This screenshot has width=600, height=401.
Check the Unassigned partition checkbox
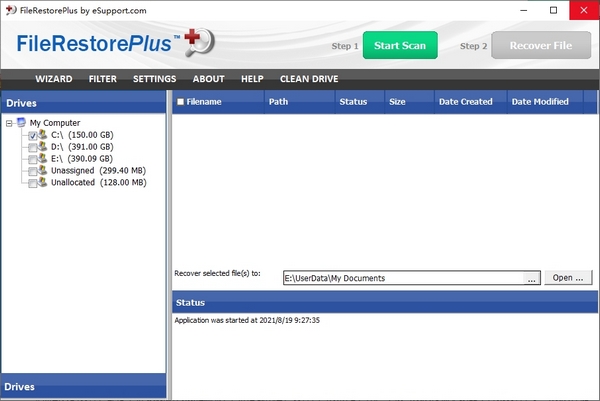tap(33, 171)
